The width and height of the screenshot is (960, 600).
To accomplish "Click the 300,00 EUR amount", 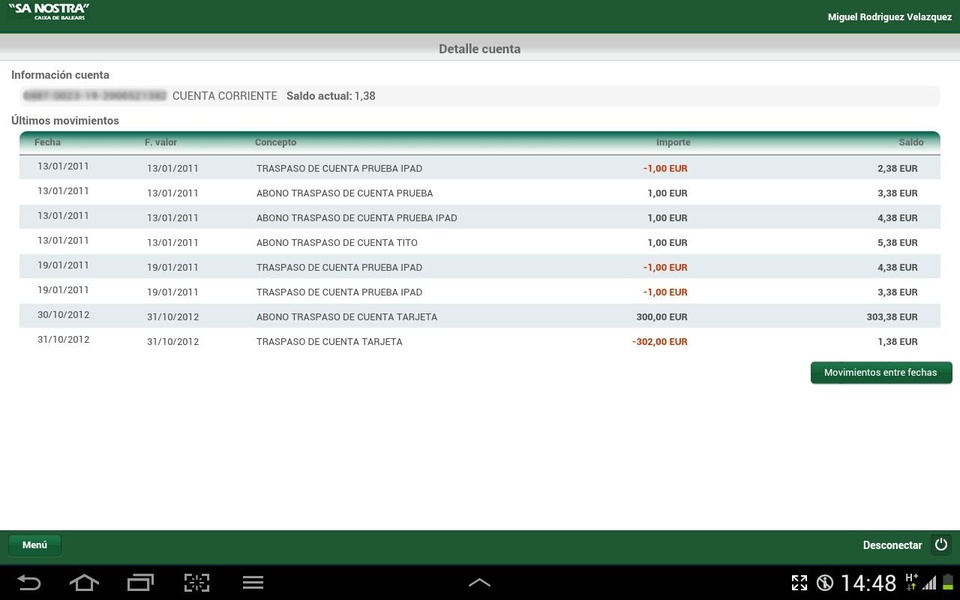I will (662, 317).
